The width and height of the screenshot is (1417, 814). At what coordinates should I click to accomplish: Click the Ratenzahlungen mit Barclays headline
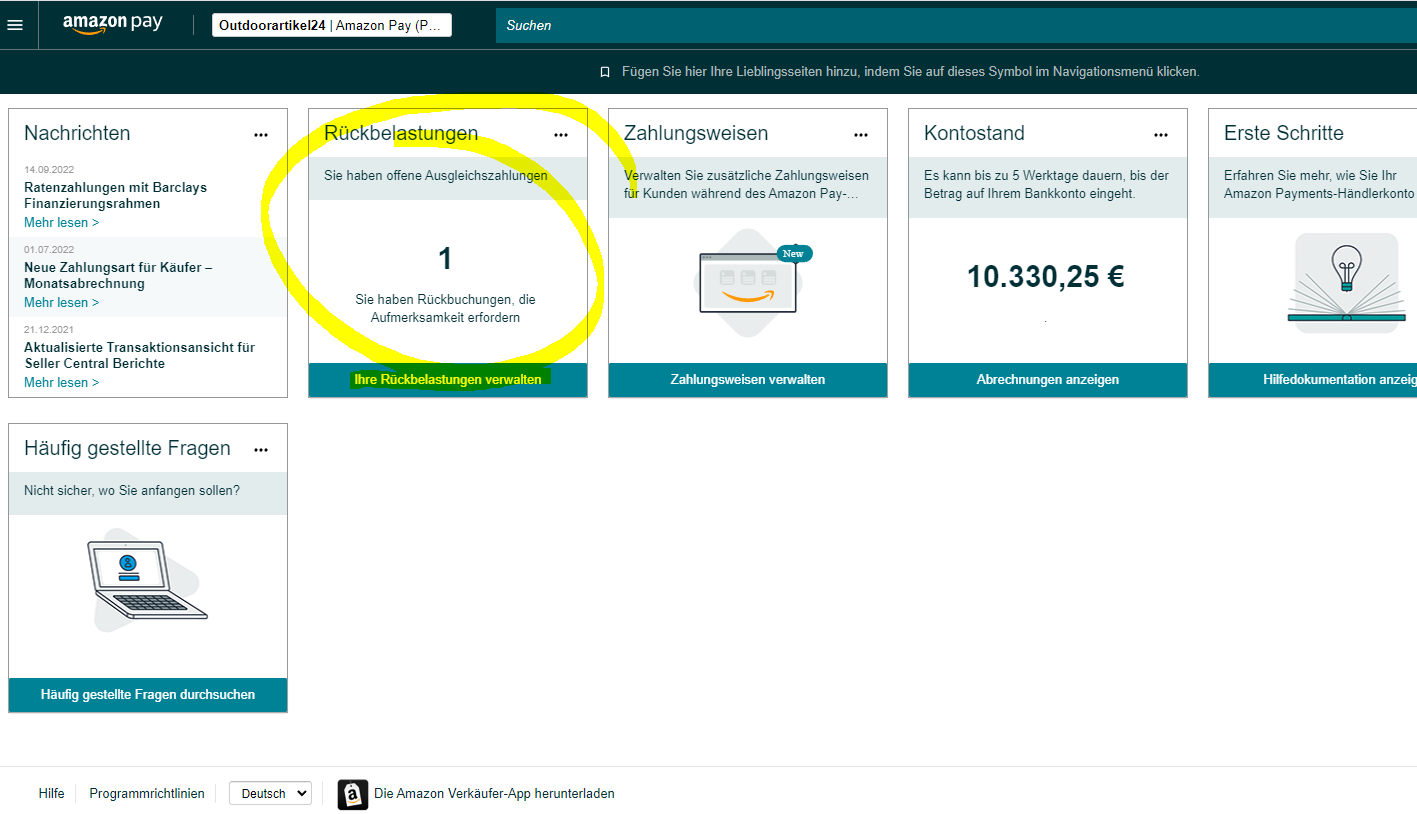click(x=116, y=195)
